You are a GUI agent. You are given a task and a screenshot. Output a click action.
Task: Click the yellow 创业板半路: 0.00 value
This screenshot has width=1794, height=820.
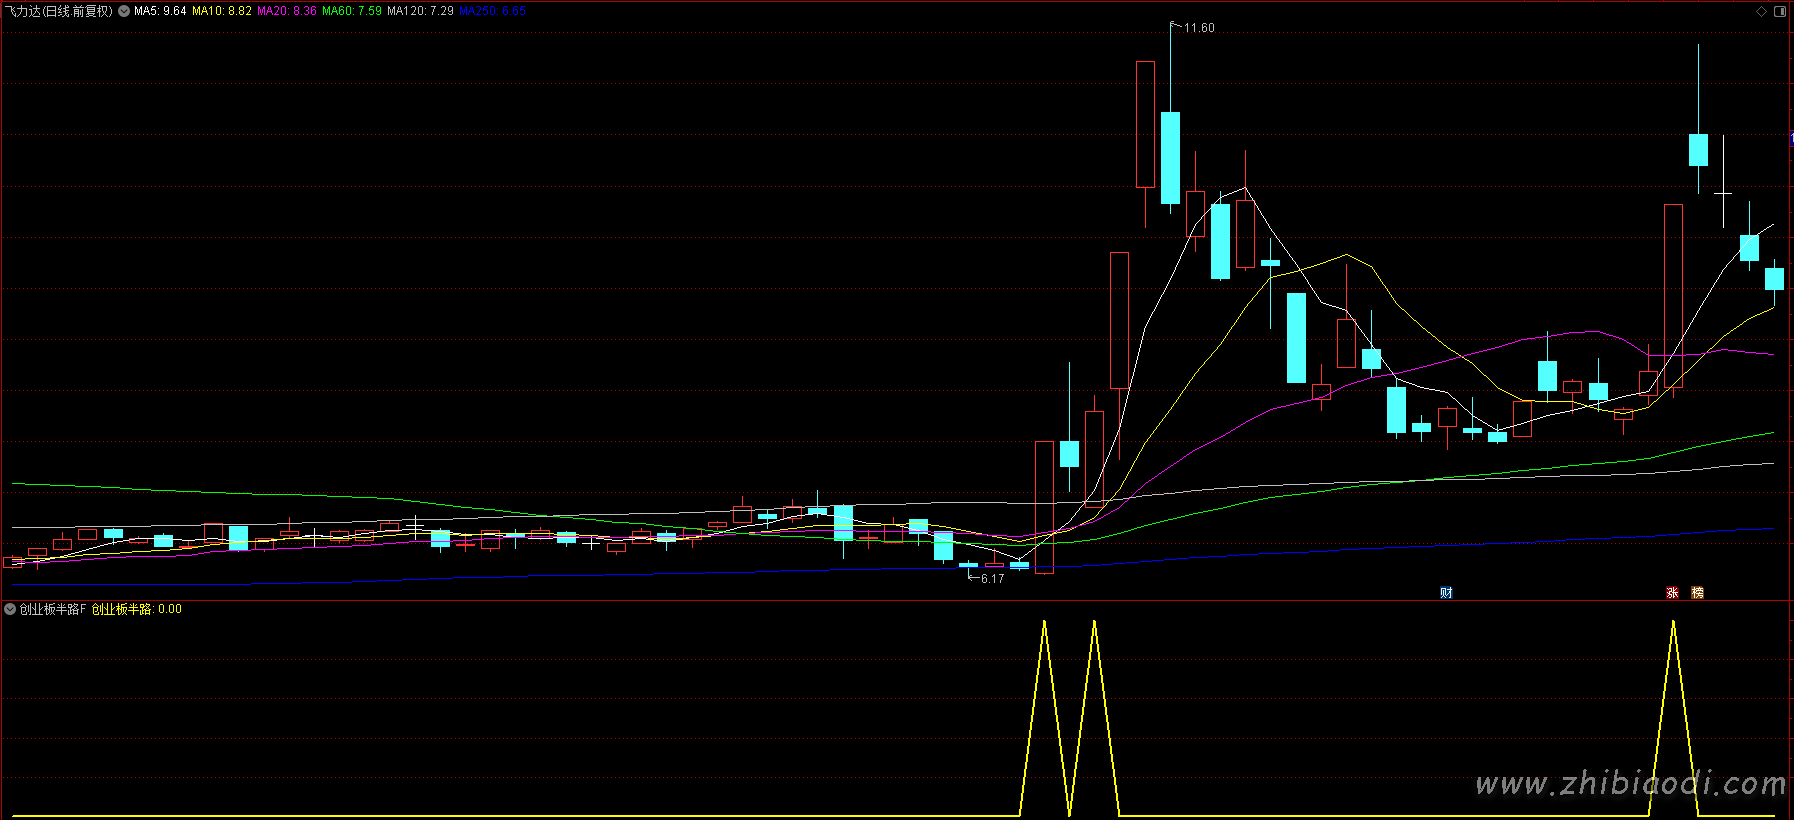pyautogui.click(x=137, y=609)
